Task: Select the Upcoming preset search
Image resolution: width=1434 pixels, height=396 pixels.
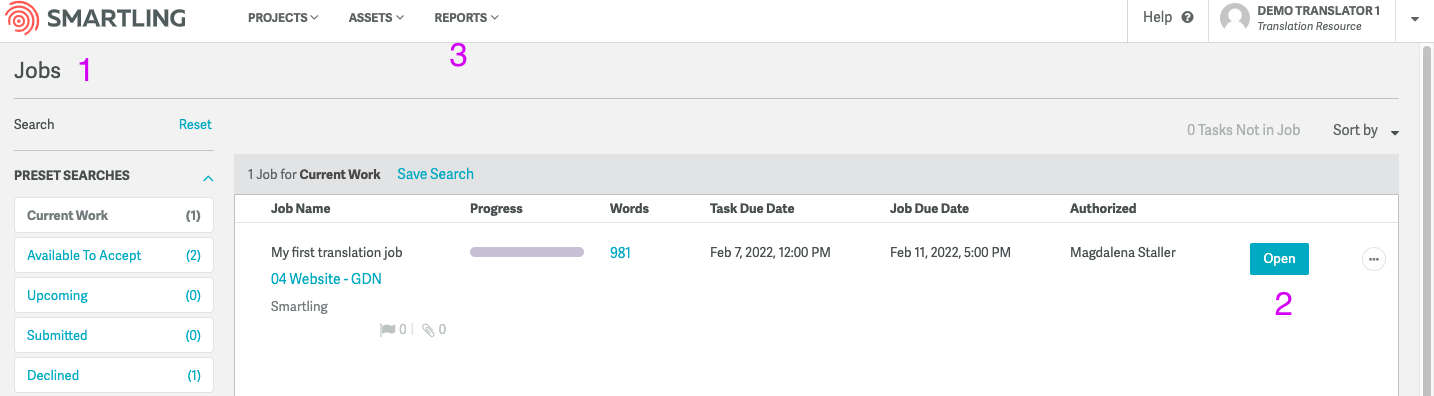Action: point(114,295)
